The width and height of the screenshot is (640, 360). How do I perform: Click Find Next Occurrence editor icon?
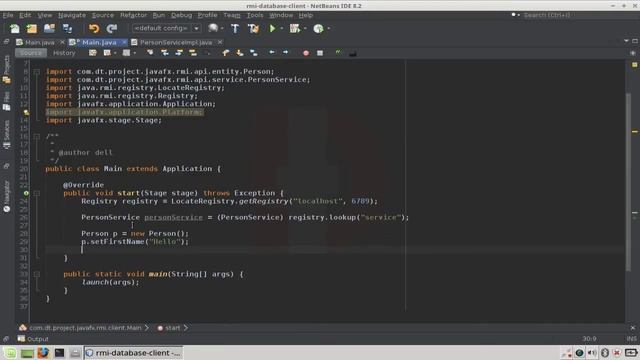coord(179,53)
